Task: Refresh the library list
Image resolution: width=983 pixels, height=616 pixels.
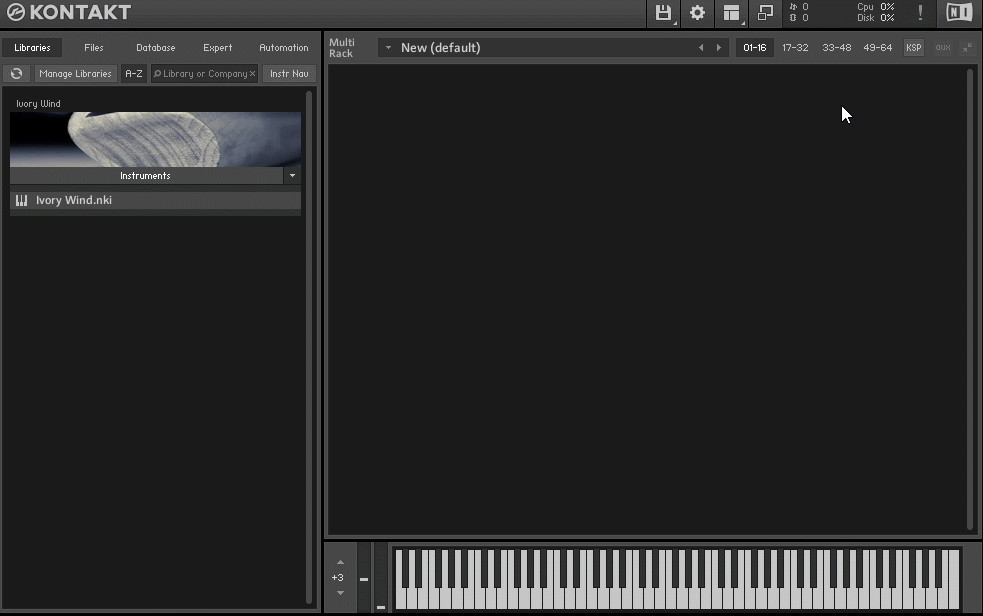Action: pyautogui.click(x=16, y=73)
